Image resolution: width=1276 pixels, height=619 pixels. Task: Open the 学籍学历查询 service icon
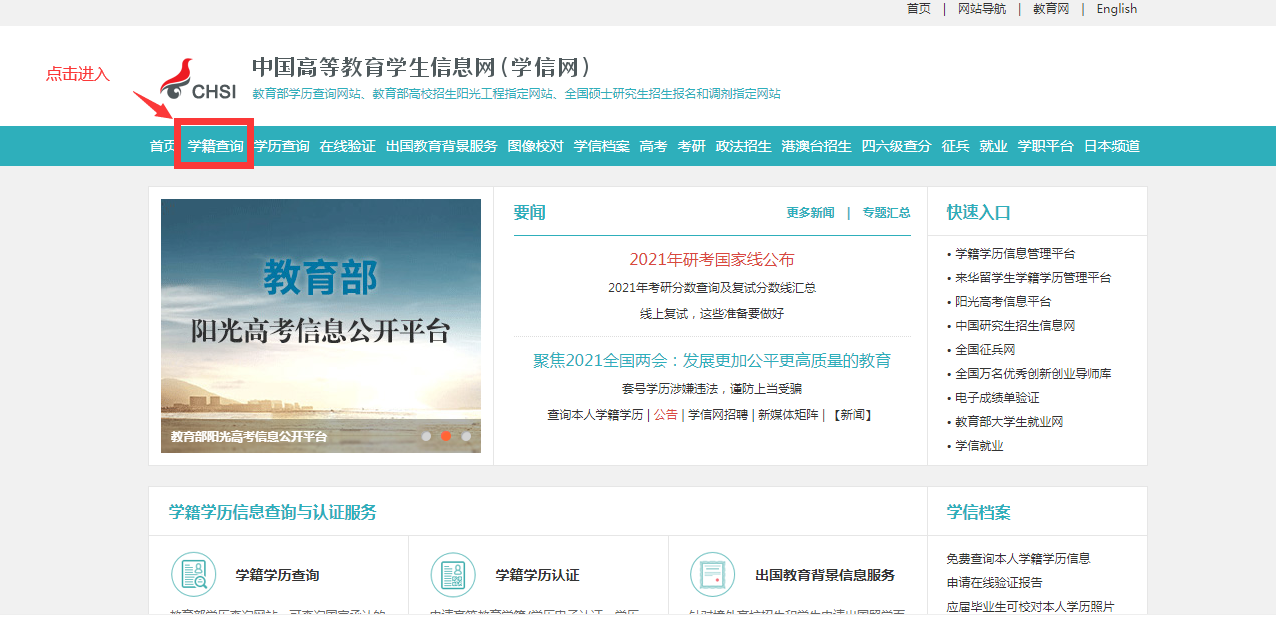pos(193,575)
